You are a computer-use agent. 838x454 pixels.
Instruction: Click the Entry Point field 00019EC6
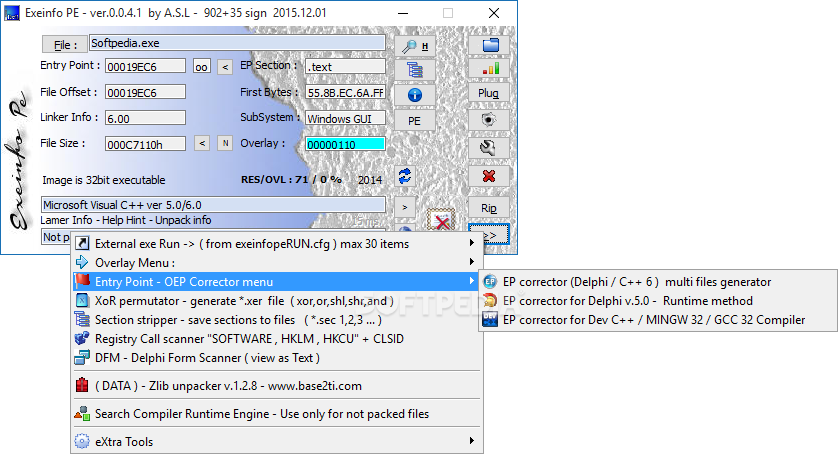coord(145,66)
